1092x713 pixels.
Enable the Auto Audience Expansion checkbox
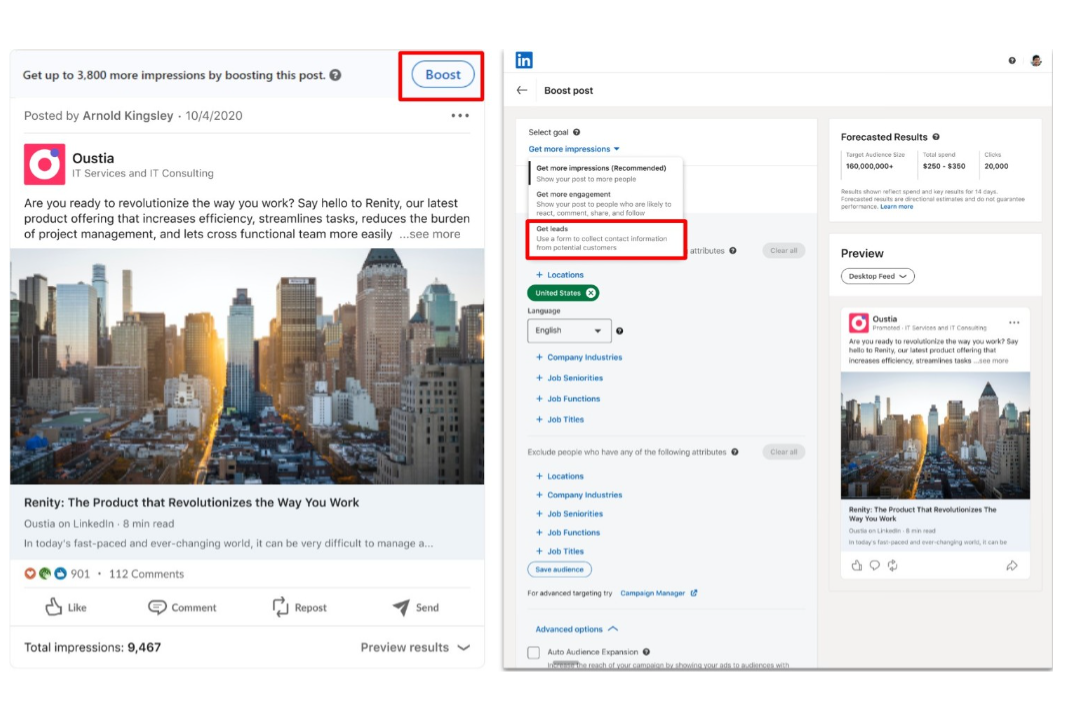[533, 652]
